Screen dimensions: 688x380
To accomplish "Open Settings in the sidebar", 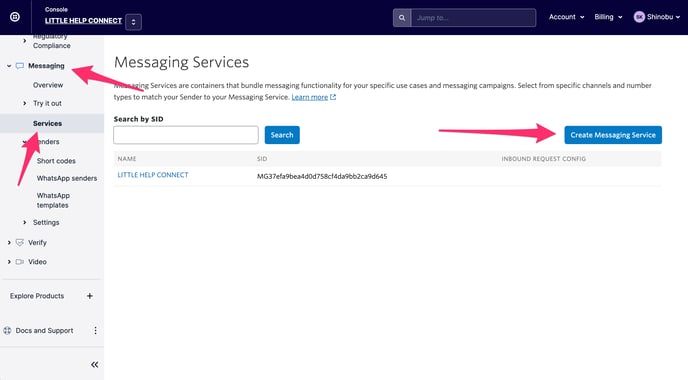I will [46, 222].
